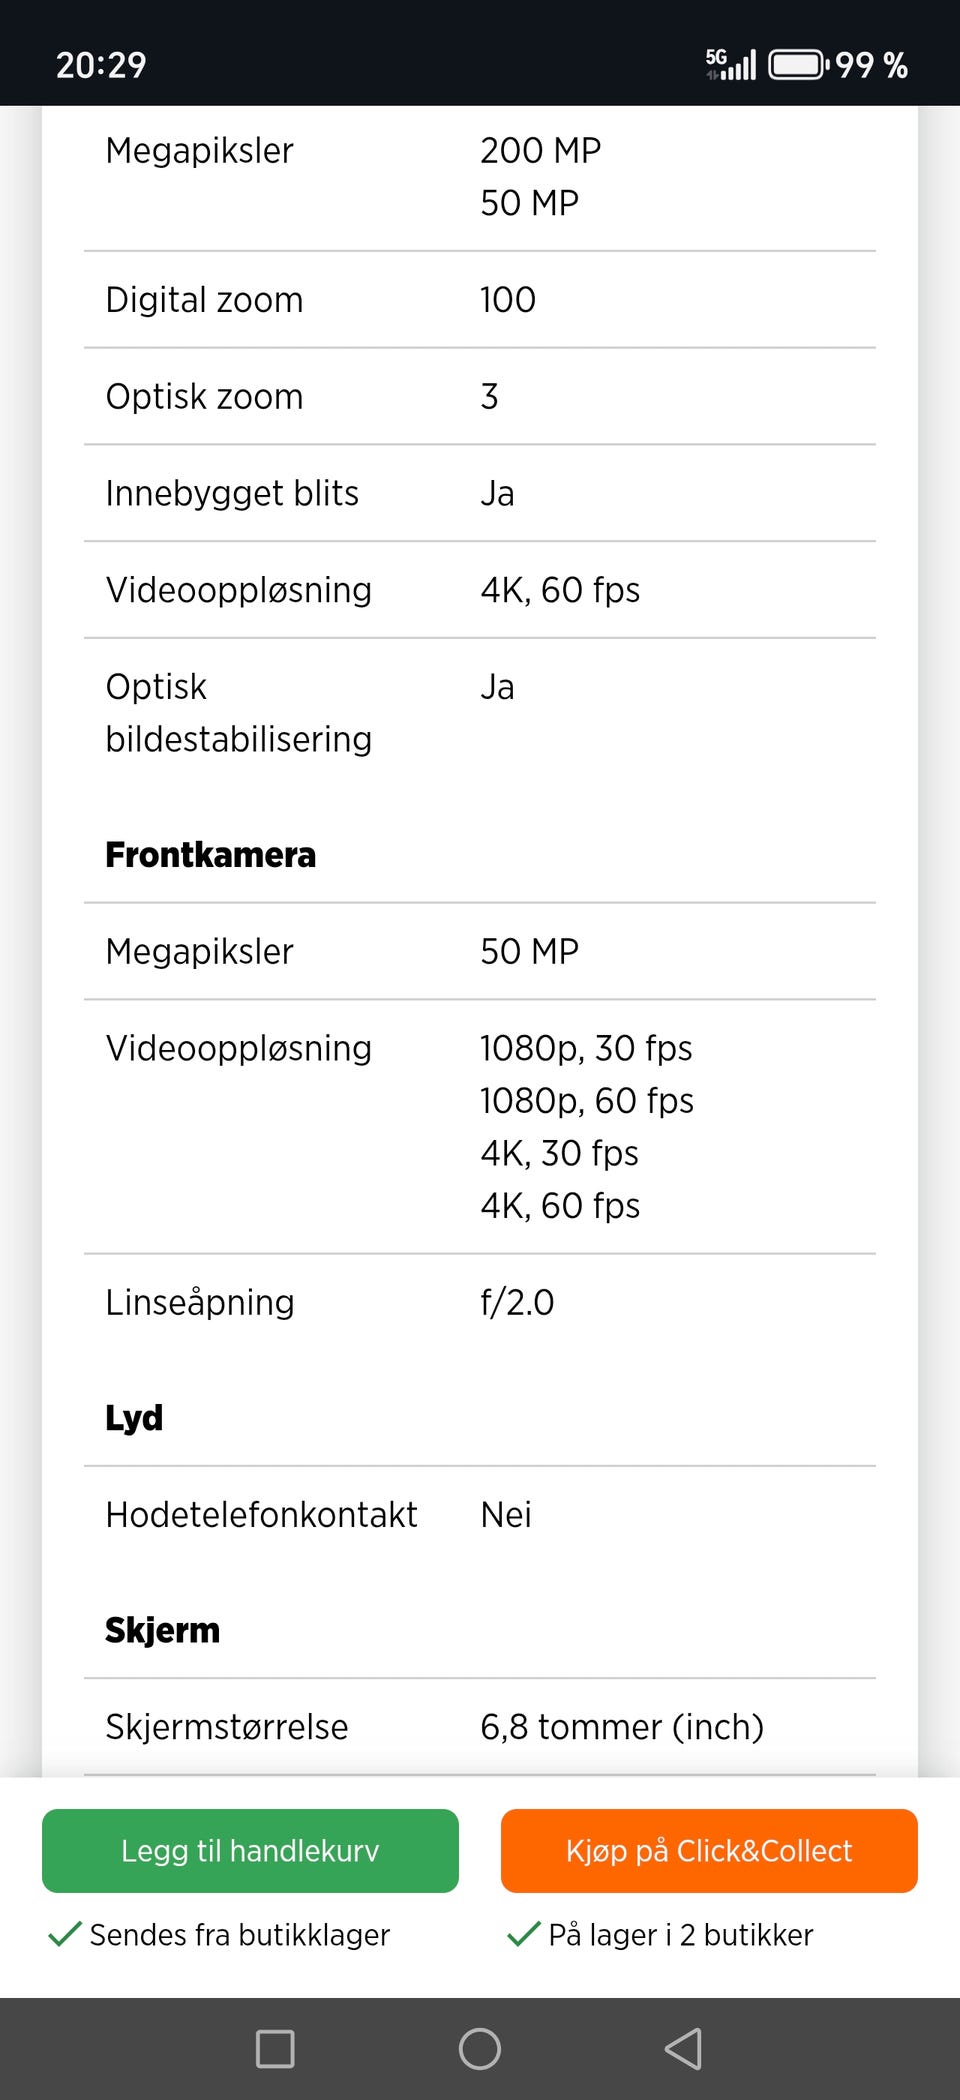Open the På lager i 2 butikker info
The height and width of the screenshot is (2100, 960).
[x=681, y=1935]
